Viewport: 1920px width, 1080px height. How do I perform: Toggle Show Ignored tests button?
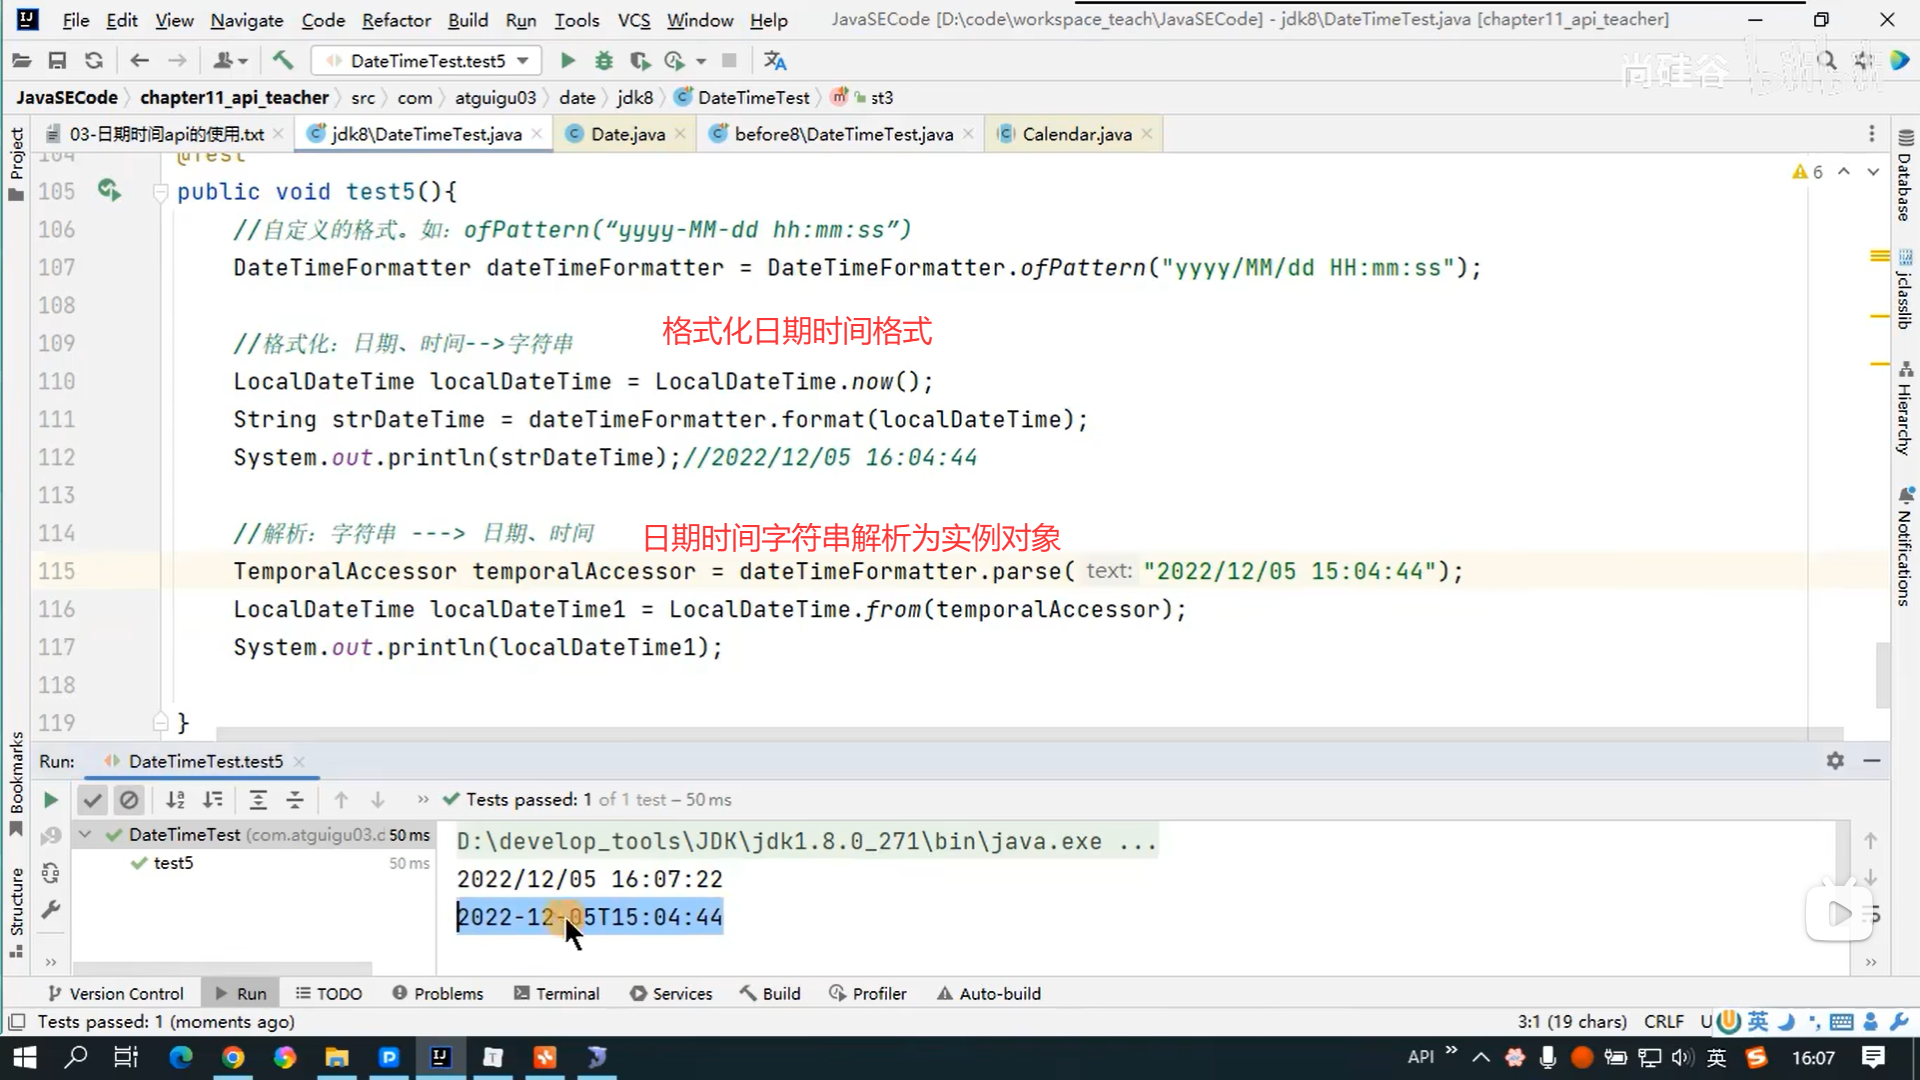tap(129, 800)
